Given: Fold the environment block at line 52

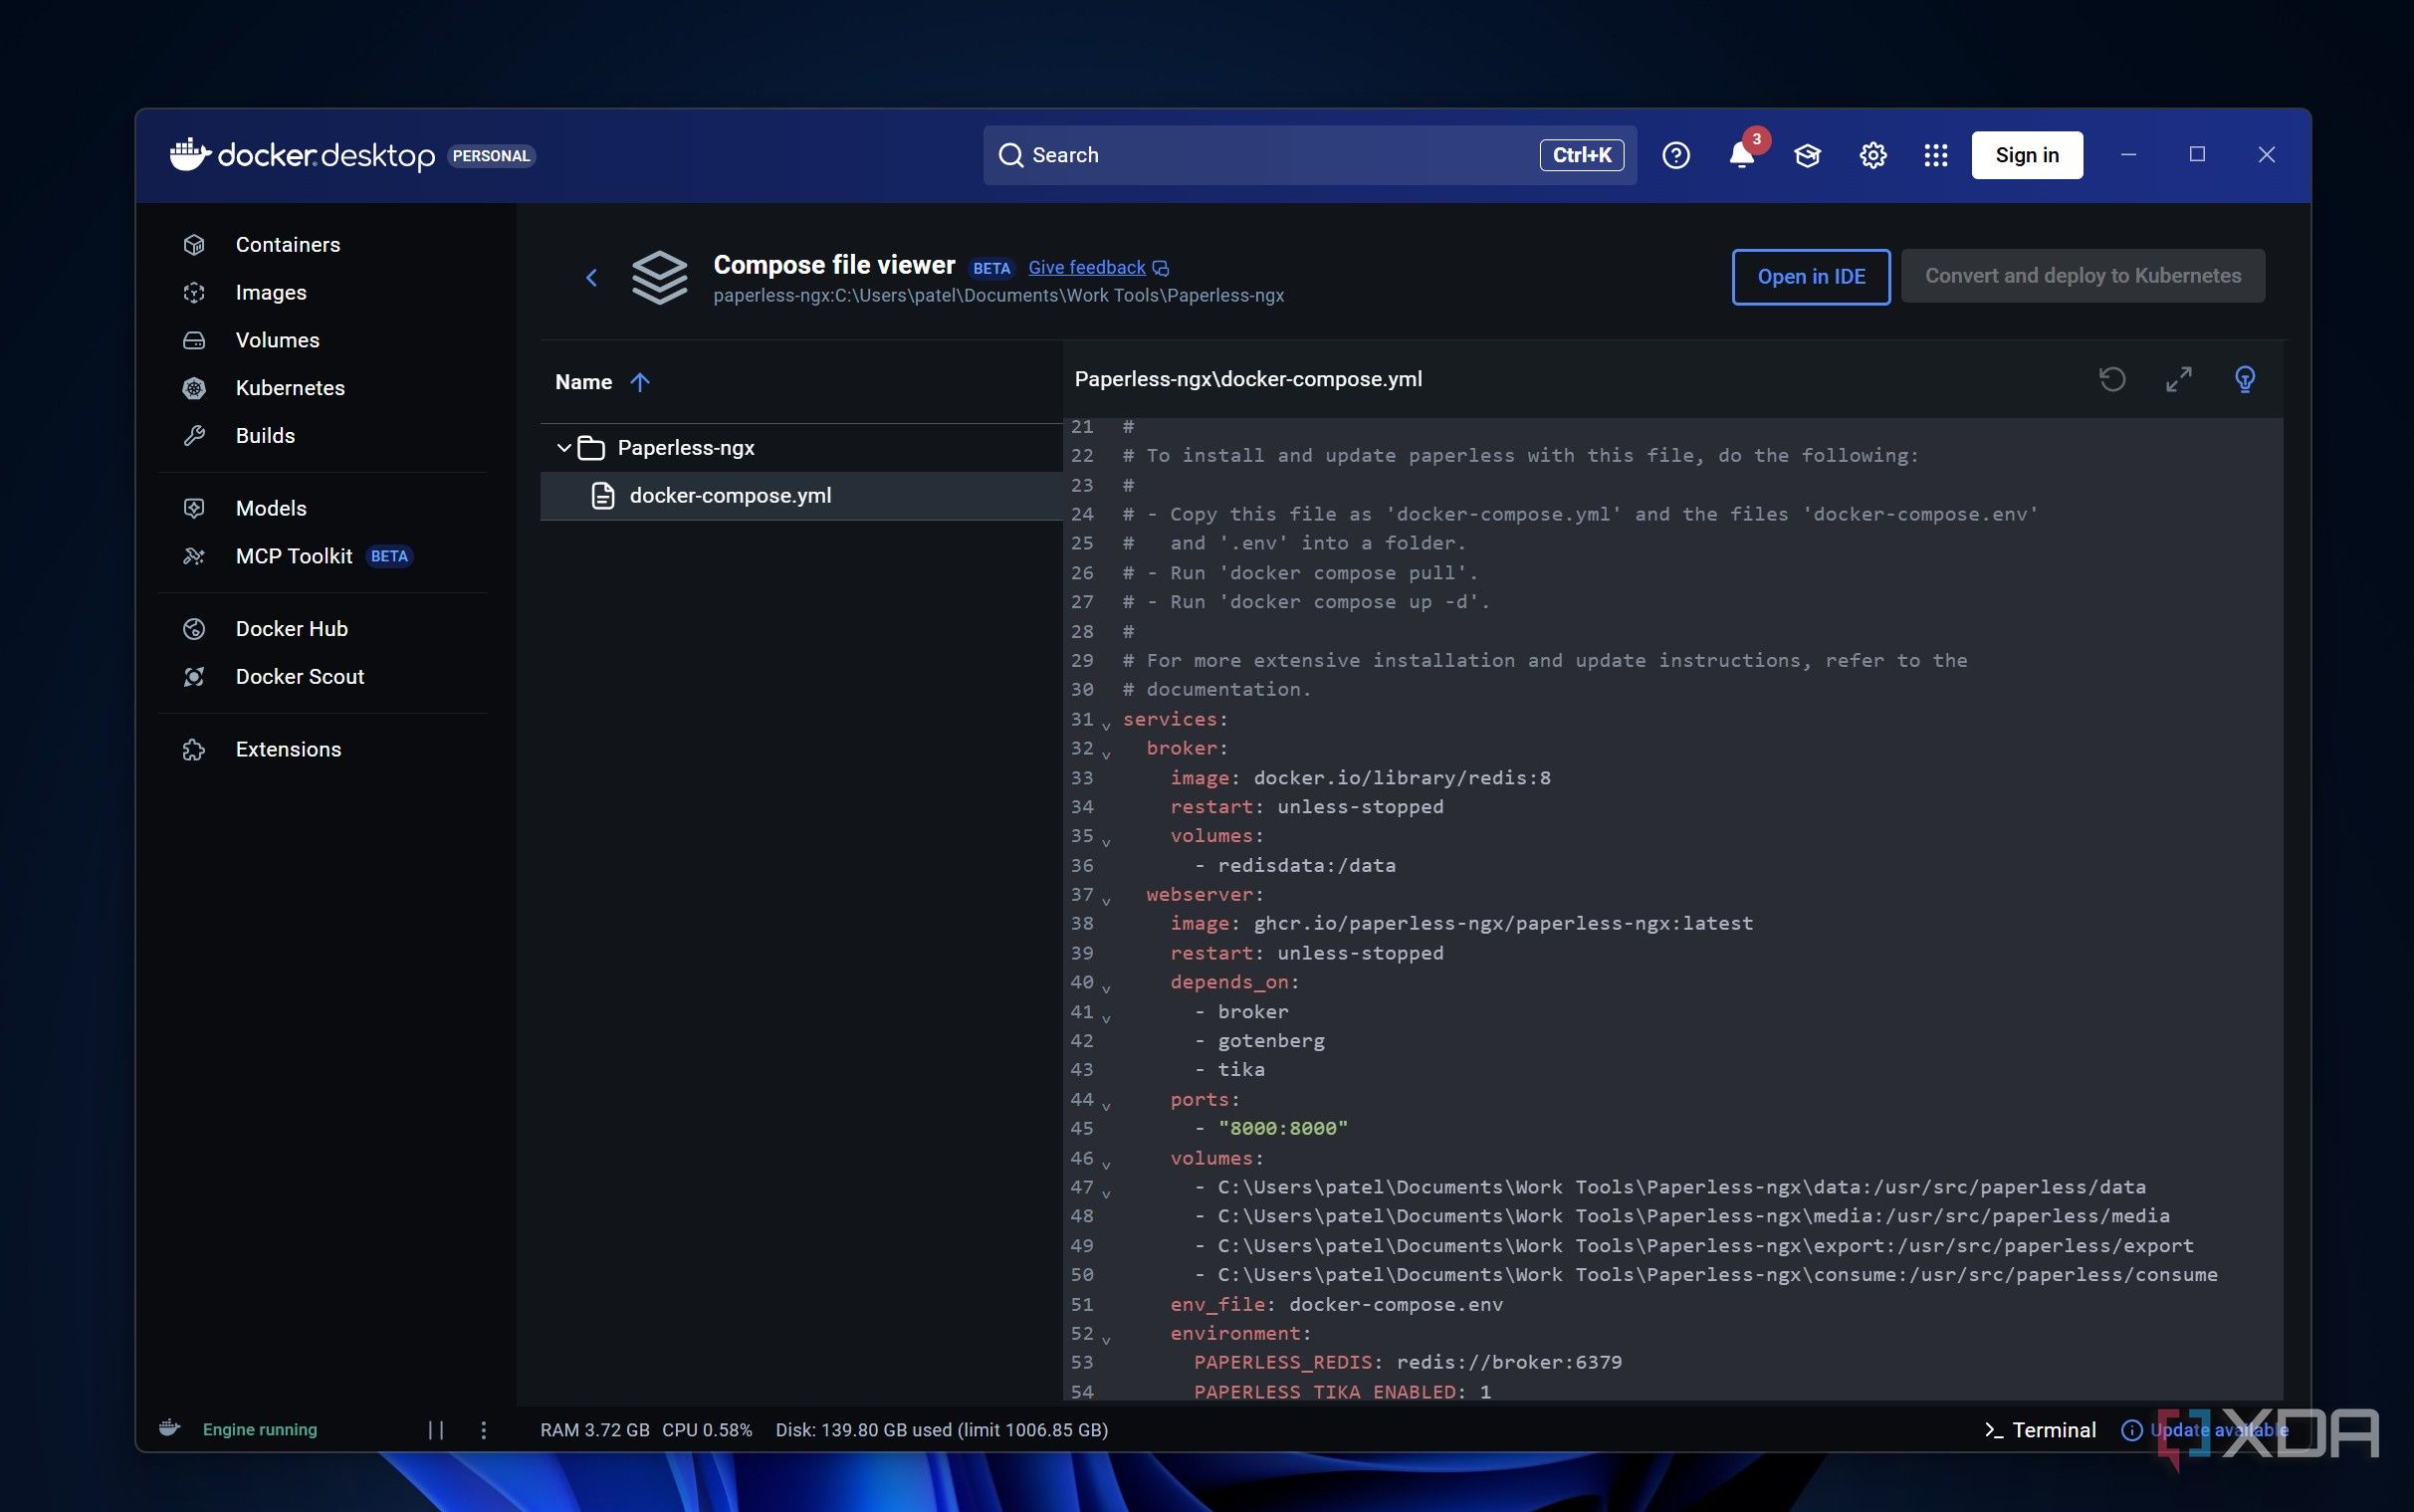Looking at the screenshot, I should click(1106, 1339).
